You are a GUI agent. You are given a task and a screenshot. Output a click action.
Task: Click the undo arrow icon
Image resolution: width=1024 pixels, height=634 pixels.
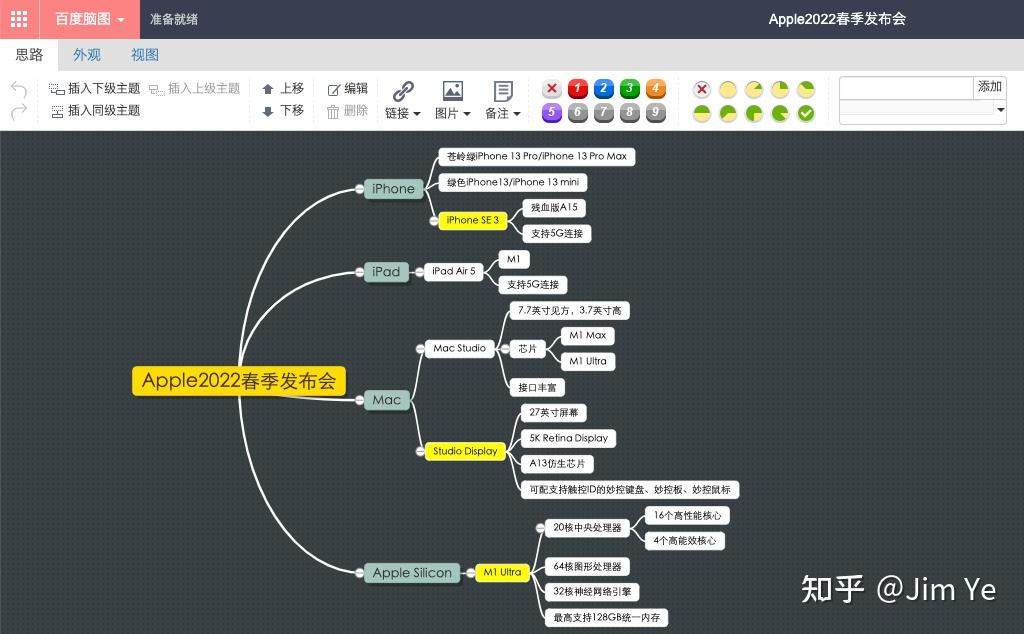(19, 89)
